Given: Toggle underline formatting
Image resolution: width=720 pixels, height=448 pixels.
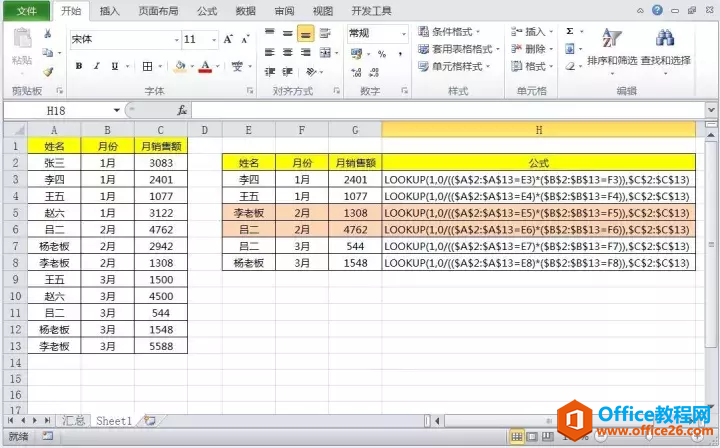Looking at the screenshot, I should (x=115, y=66).
